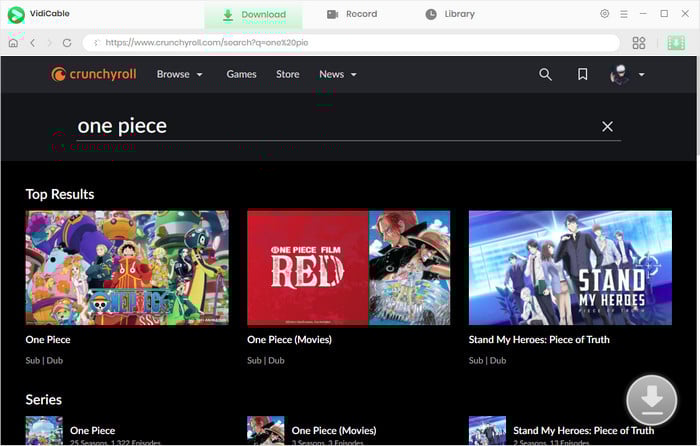Clear the search with X icon

(x=607, y=127)
